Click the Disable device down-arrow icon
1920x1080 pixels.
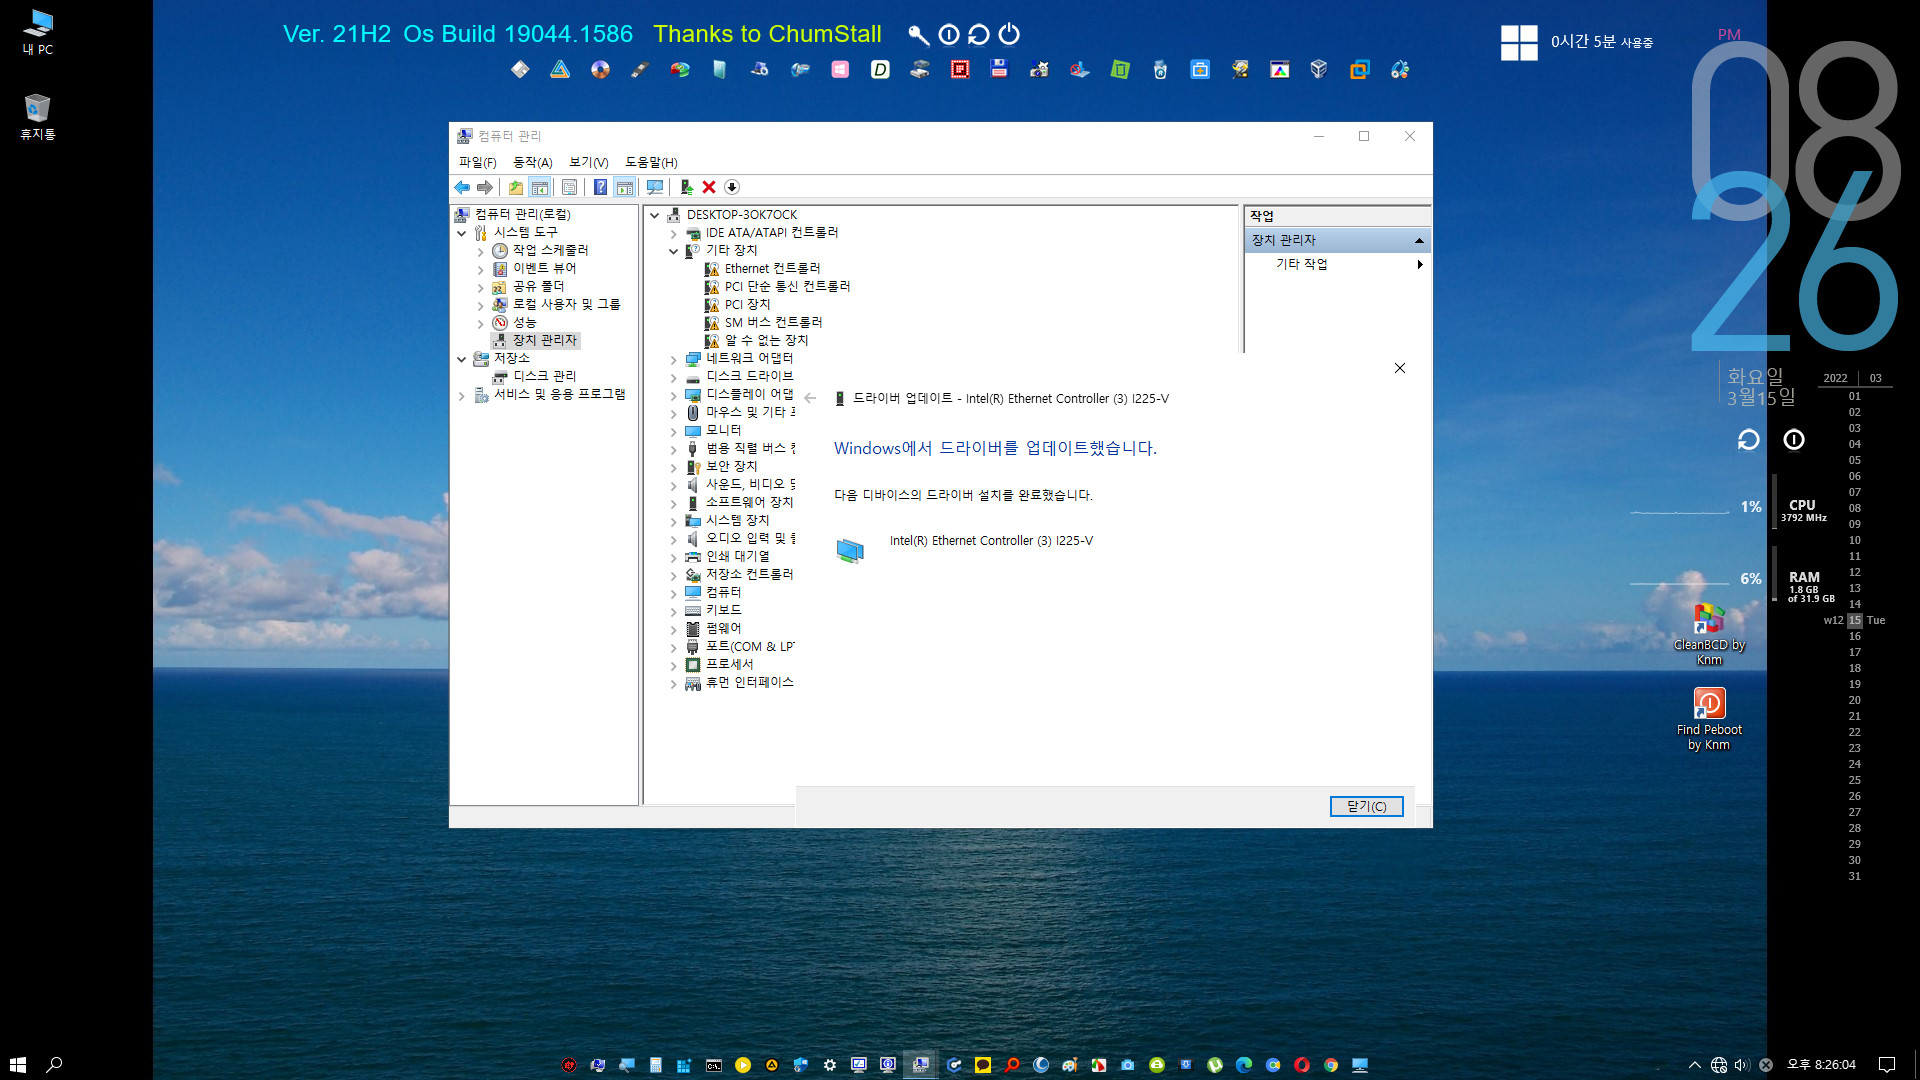click(732, 187)
